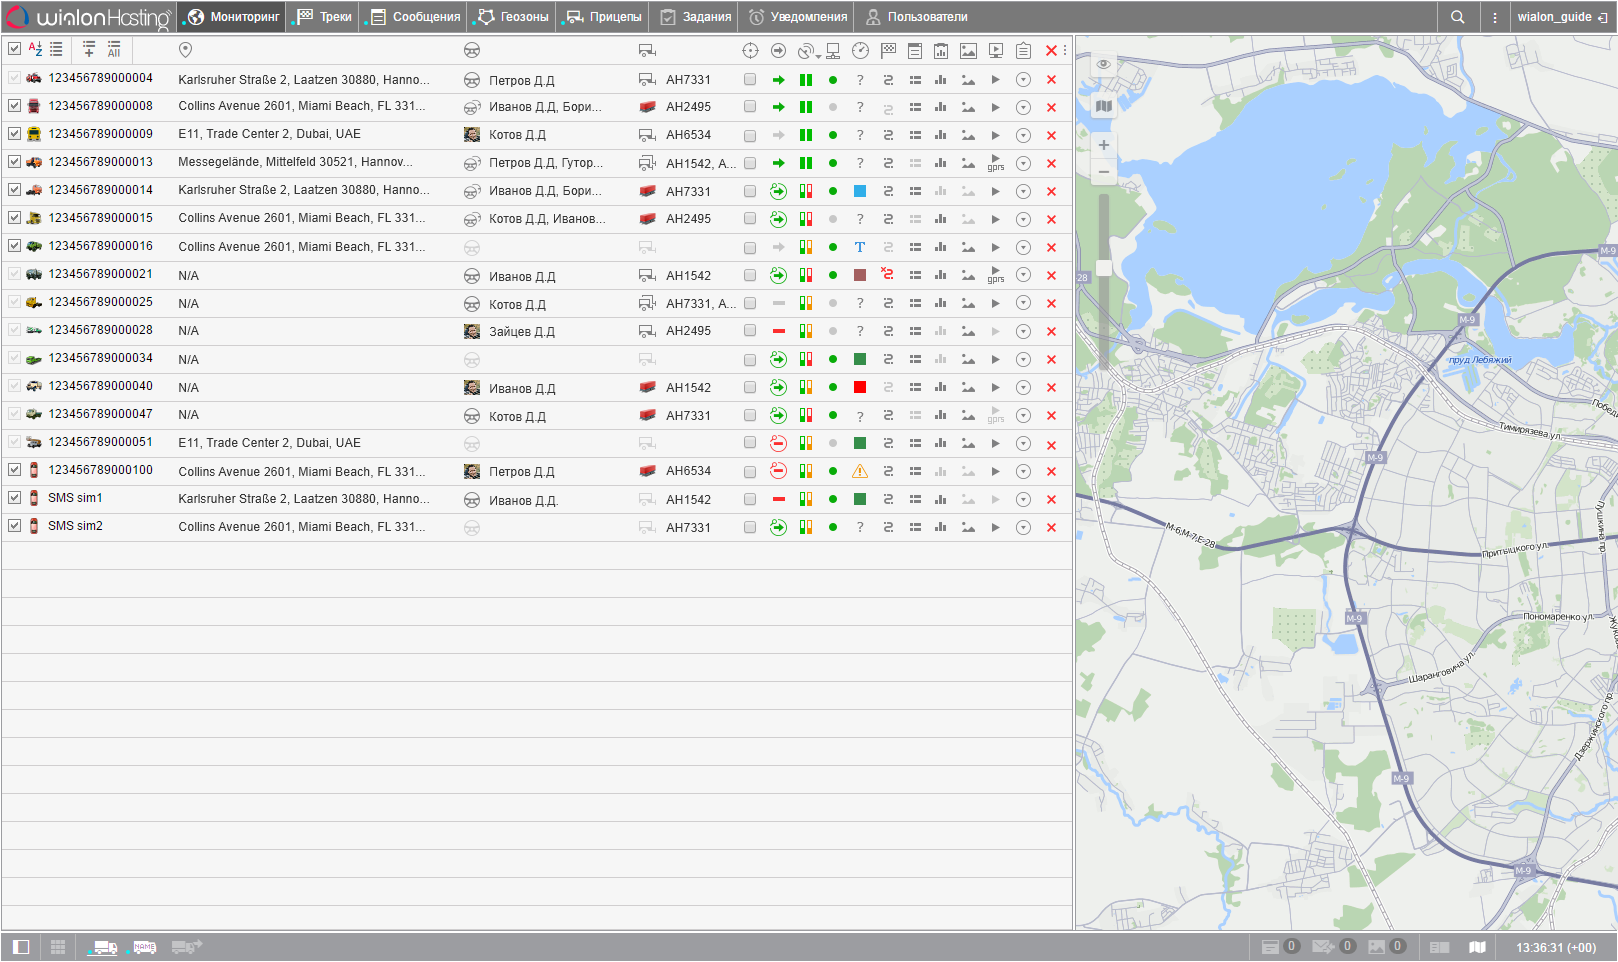The image size is (1618, 962).
Task: Uncheck the checkbox for unit 123456789000013
Action: point(14,162)
